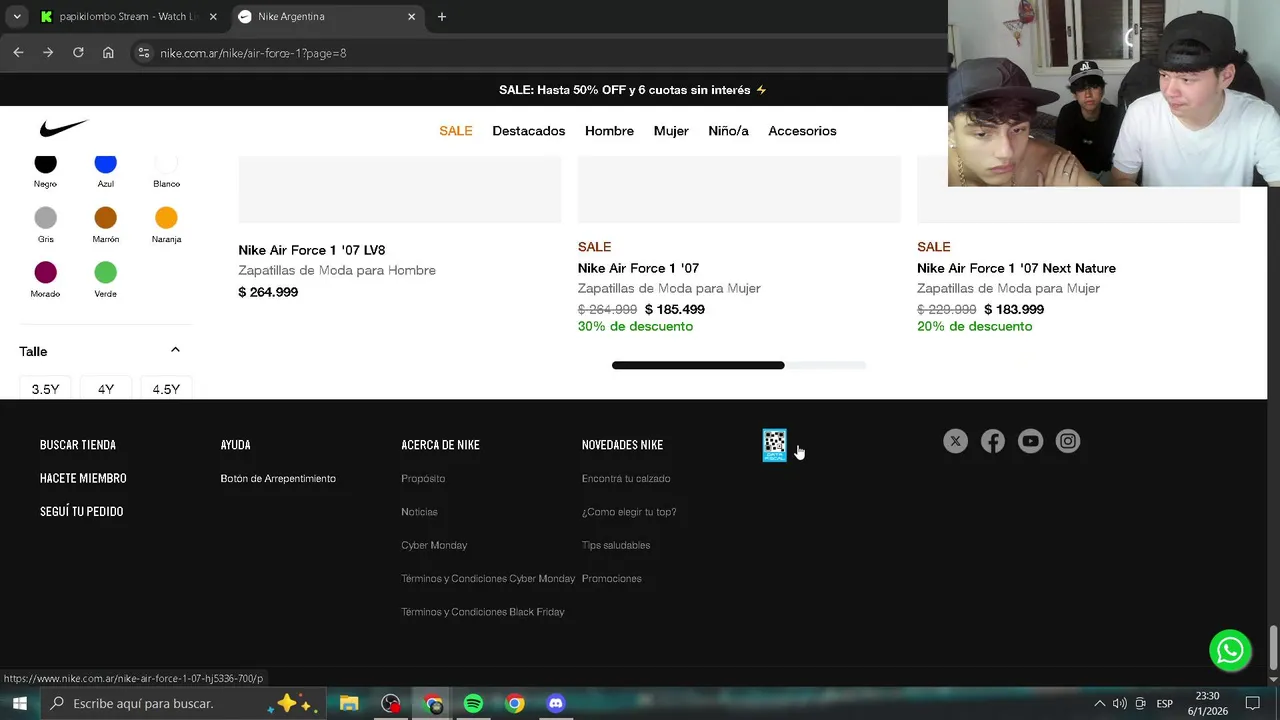Click BUSCAR TIENDA footer link
The image size is (1280, 720).
pos(78,445)
